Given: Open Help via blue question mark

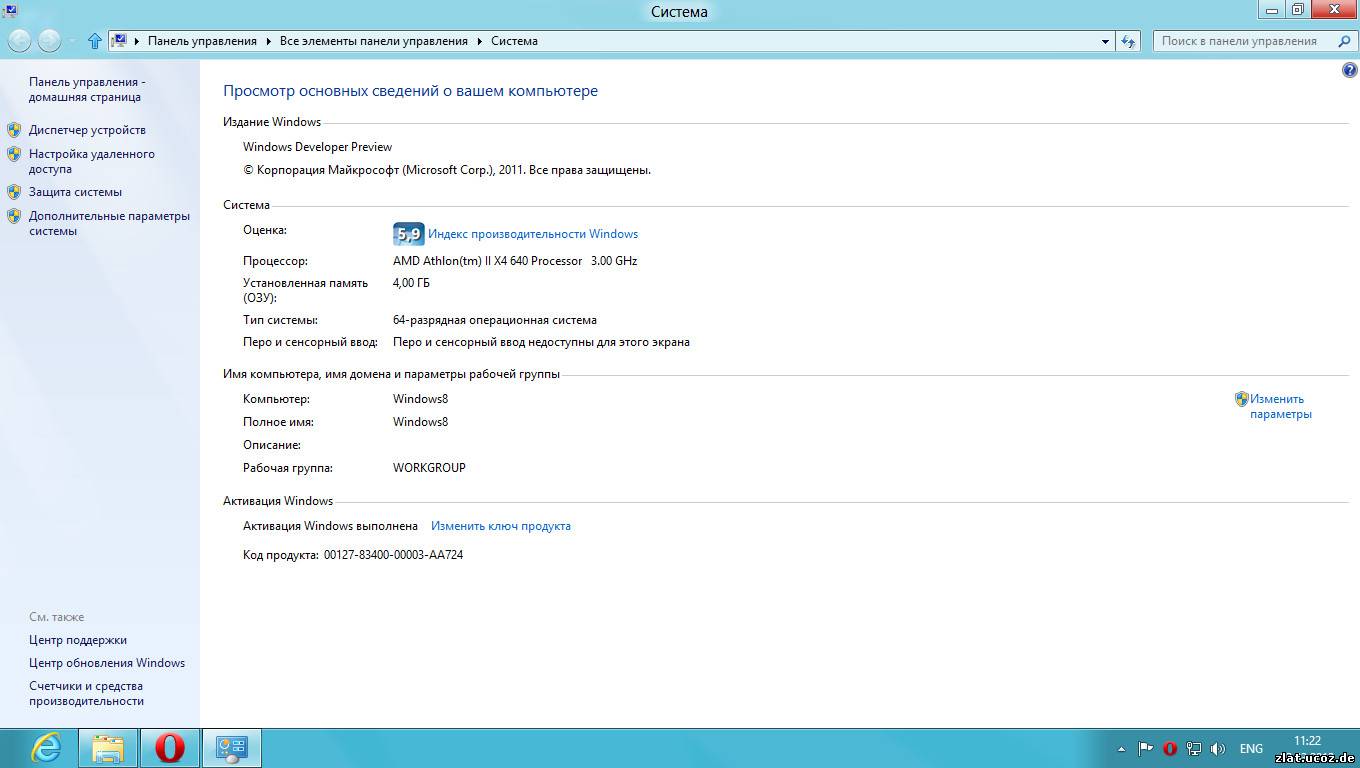Looking at the screenshot, I should [1349, 70].
